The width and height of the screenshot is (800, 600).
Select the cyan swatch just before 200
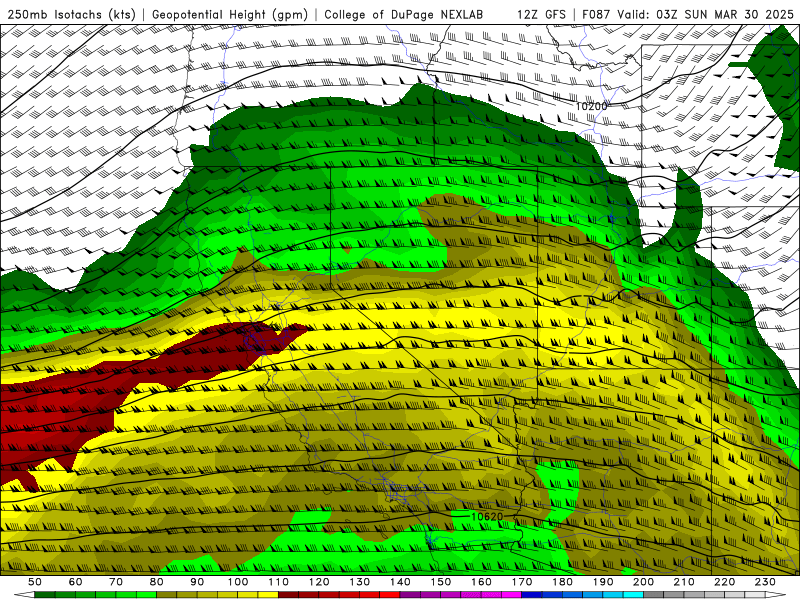point(633,595)
